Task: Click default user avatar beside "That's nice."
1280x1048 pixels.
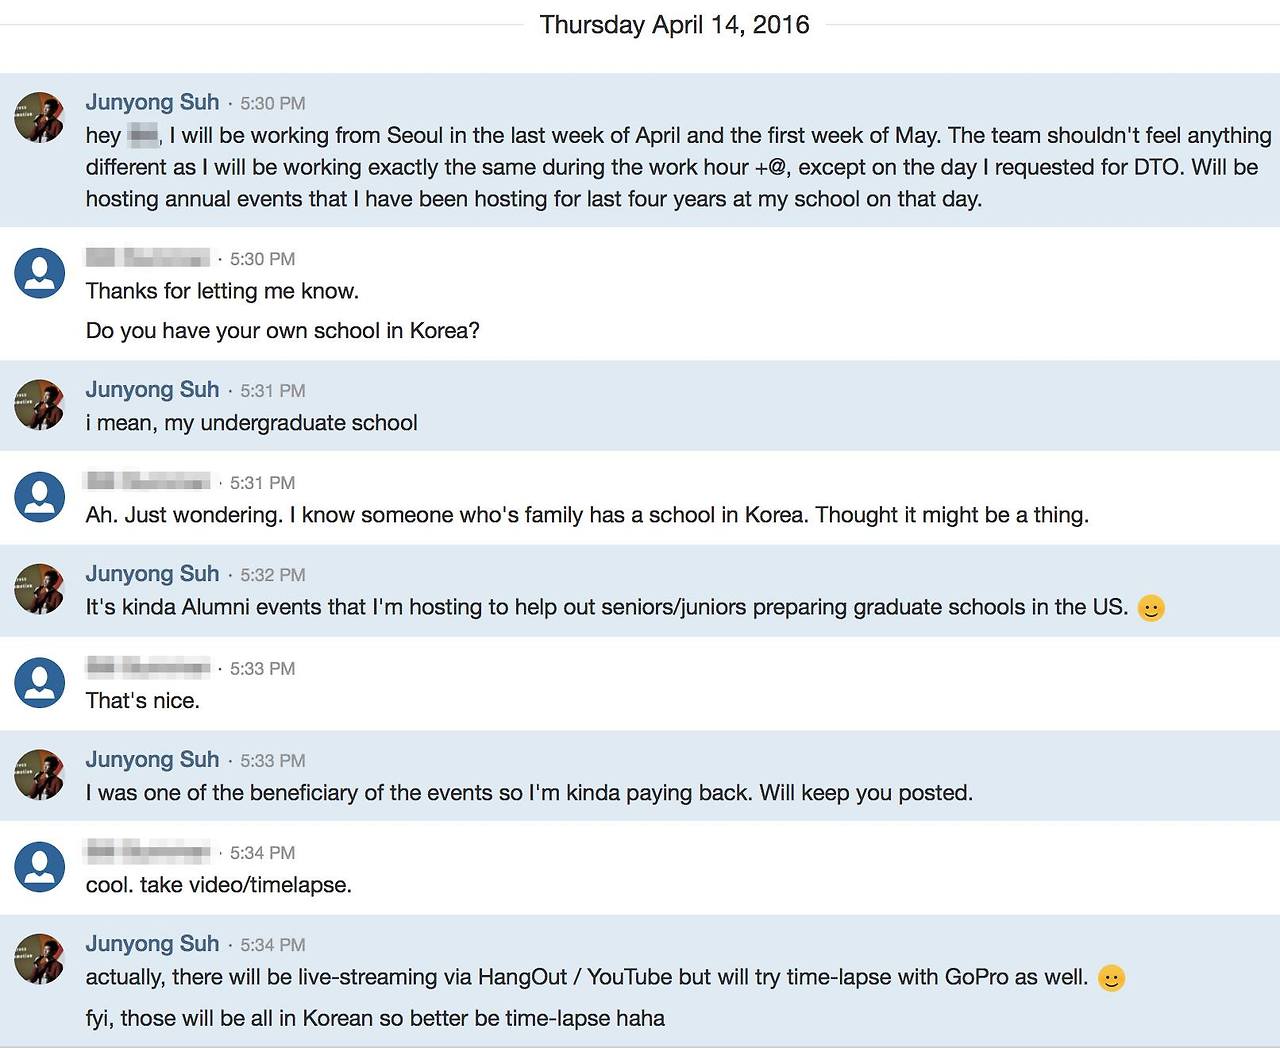Action: tap(40, 683)
